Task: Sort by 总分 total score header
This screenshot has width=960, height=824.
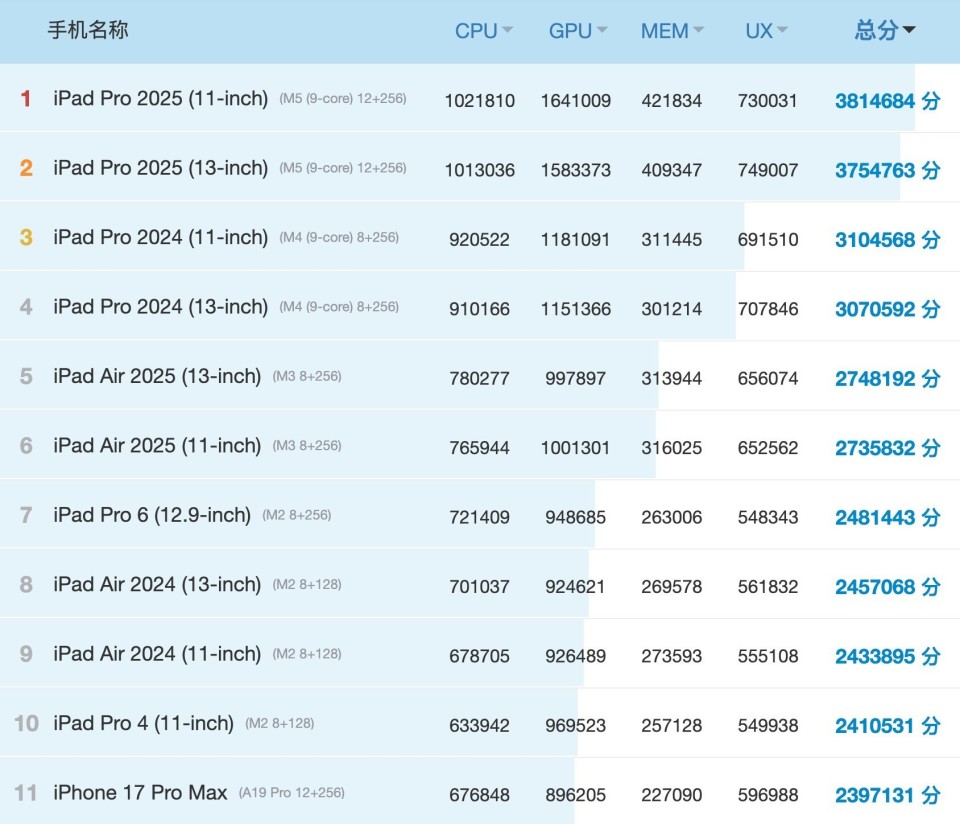Action: tap(885, 30)
